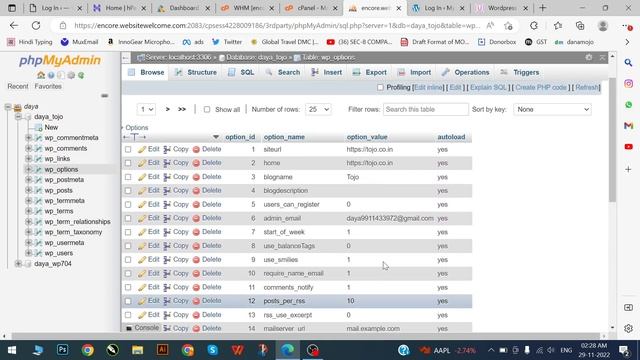
Task: Expand wp_users table node
Action: (29, 253)
